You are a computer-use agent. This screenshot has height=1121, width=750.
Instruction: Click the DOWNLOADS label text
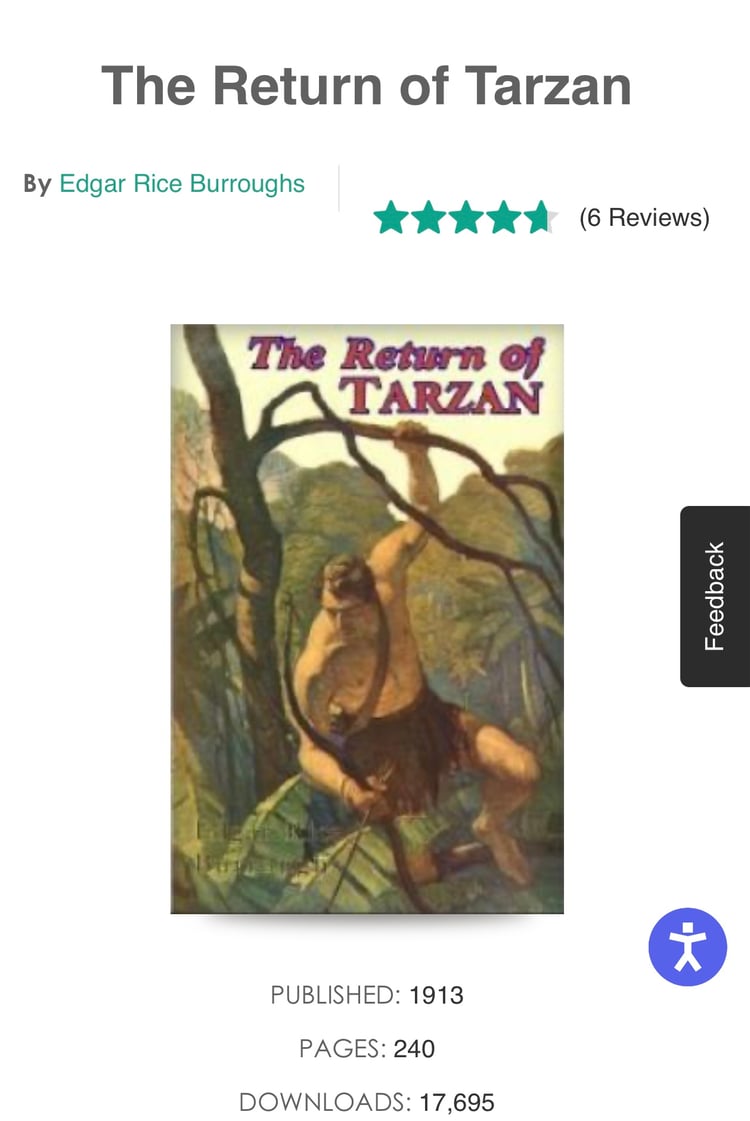pyautogui.click(x=325, y=1102)
